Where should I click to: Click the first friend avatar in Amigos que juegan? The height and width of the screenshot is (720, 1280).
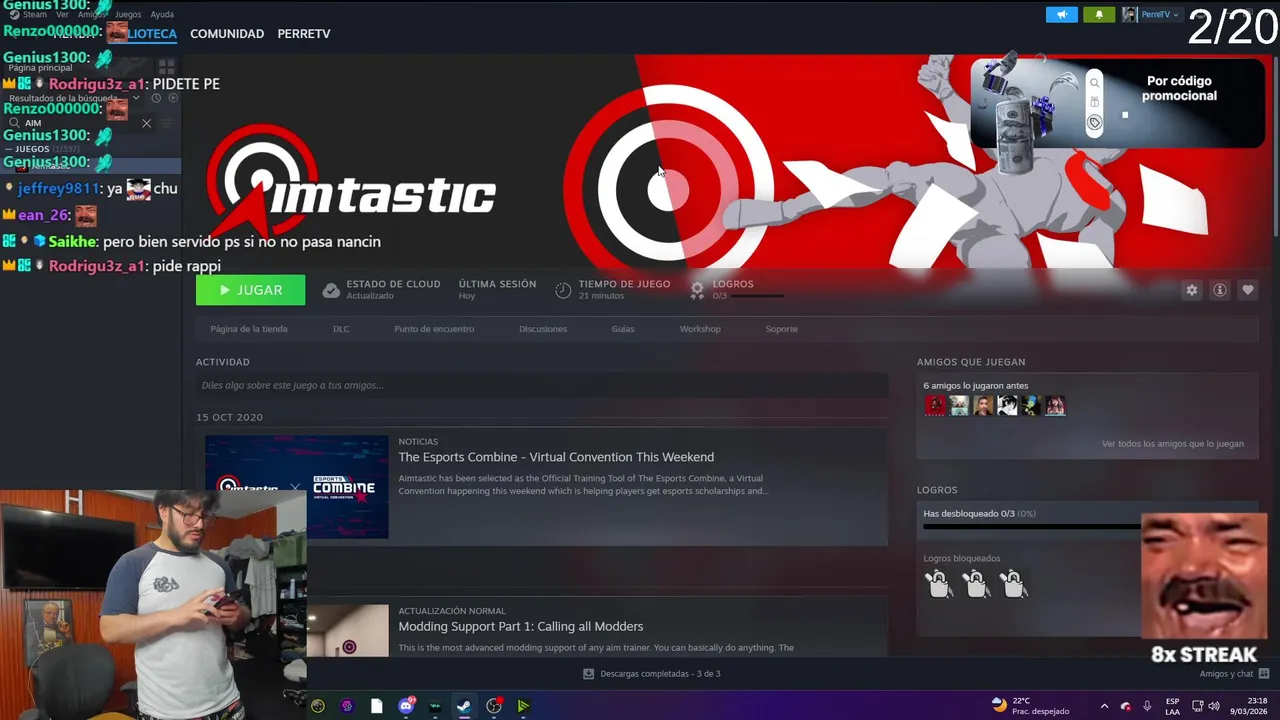pyautogui.click(x=935, y=405)
